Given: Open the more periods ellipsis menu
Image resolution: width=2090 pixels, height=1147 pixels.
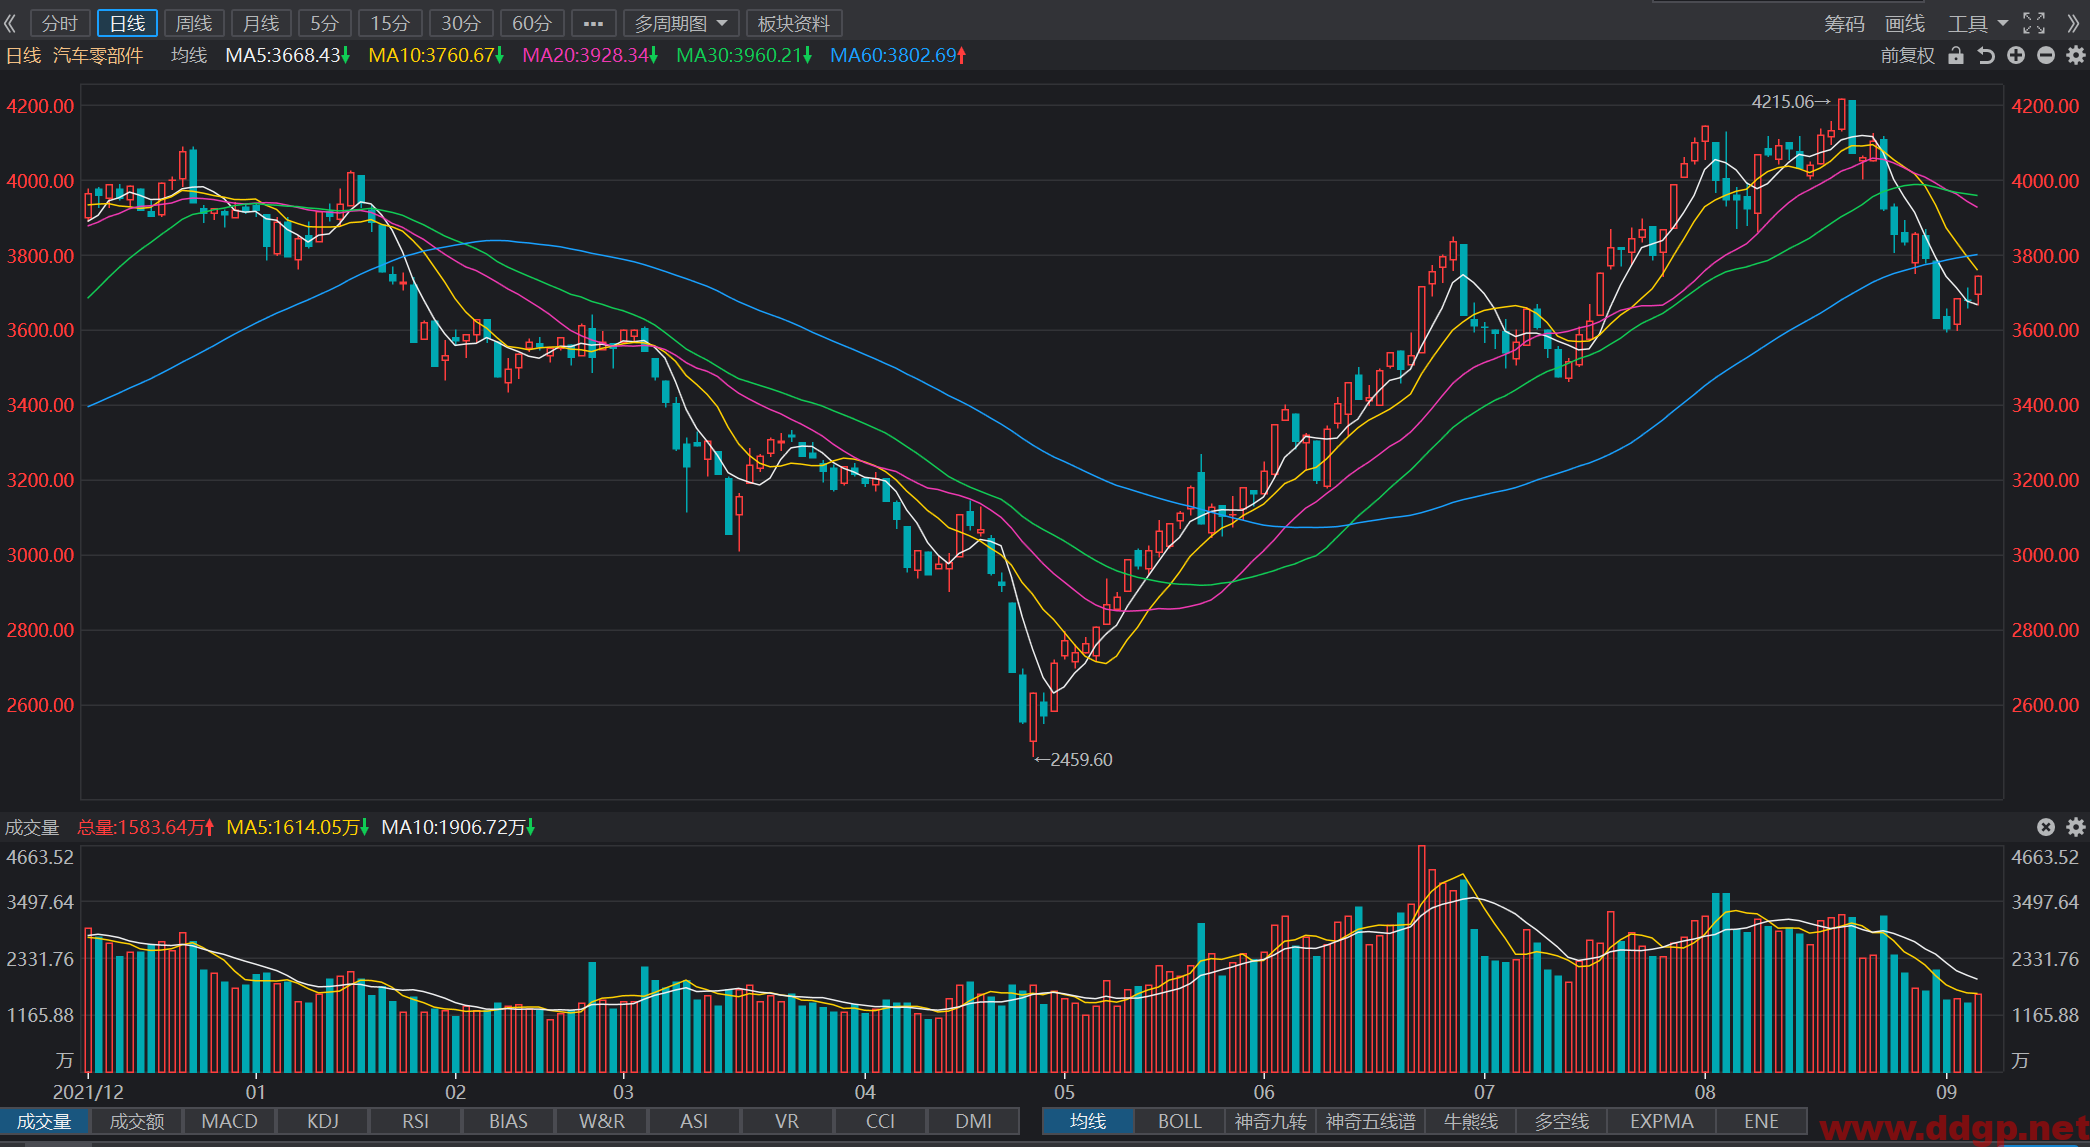Looking at the screenshot, I should [x=593, y=23].
